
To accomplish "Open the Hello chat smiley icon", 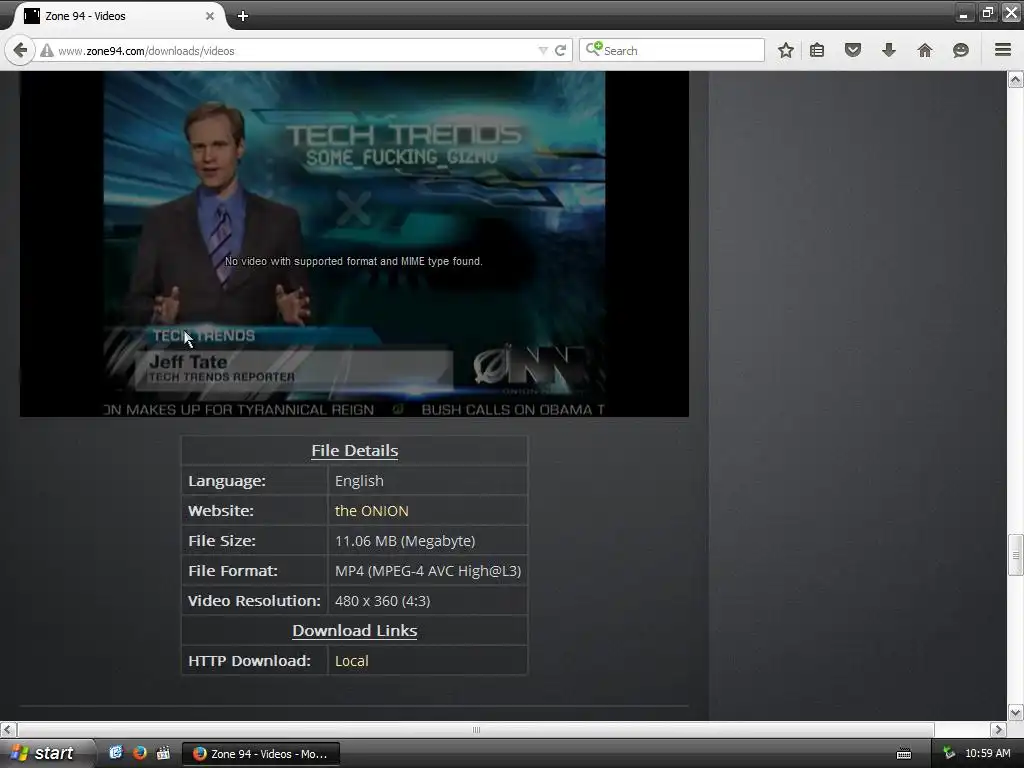I will 961,50.
